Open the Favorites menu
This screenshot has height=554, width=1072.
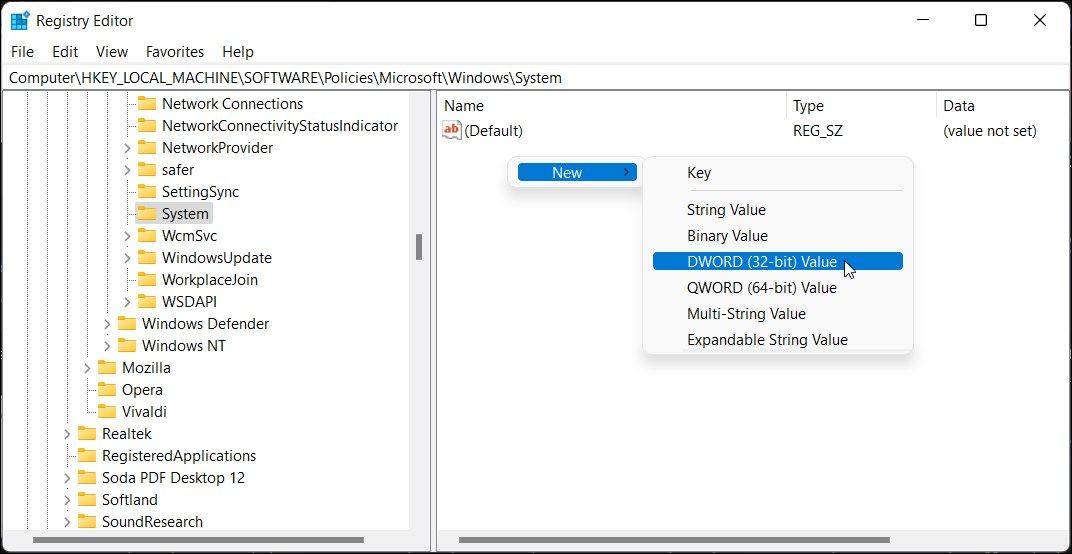point(174,52)
